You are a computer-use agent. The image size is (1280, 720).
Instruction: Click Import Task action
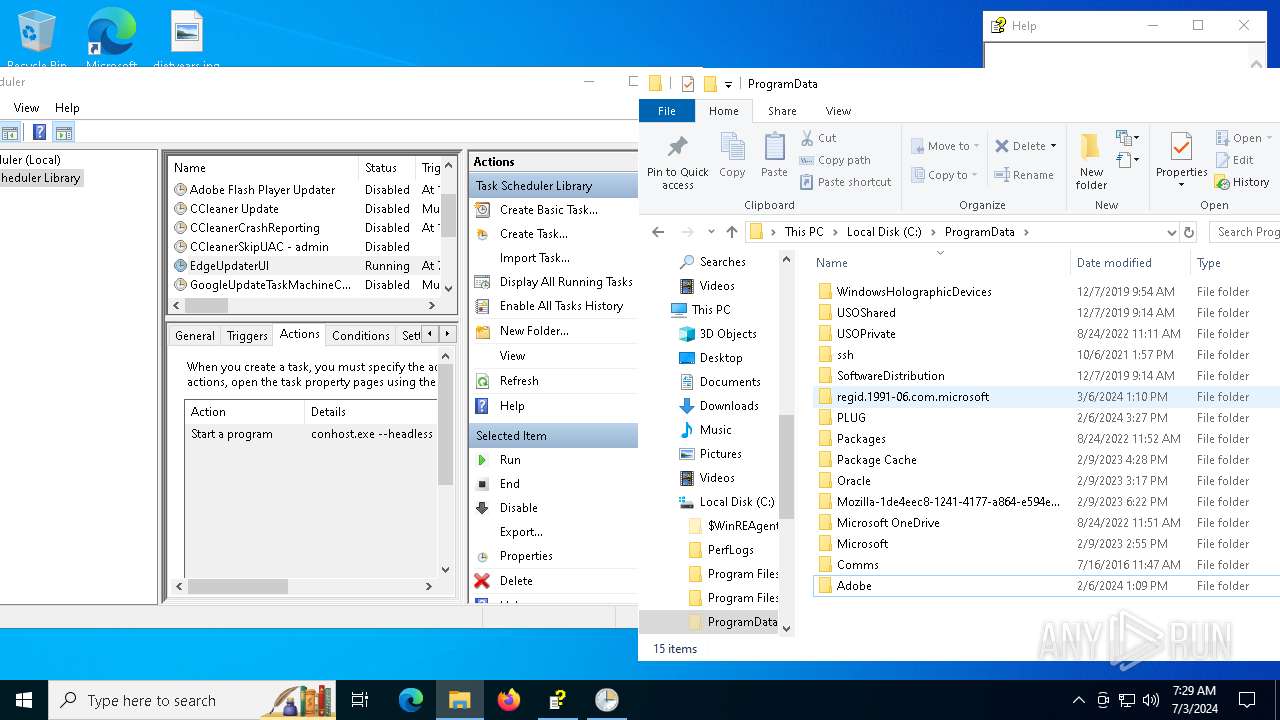[534, 258]
